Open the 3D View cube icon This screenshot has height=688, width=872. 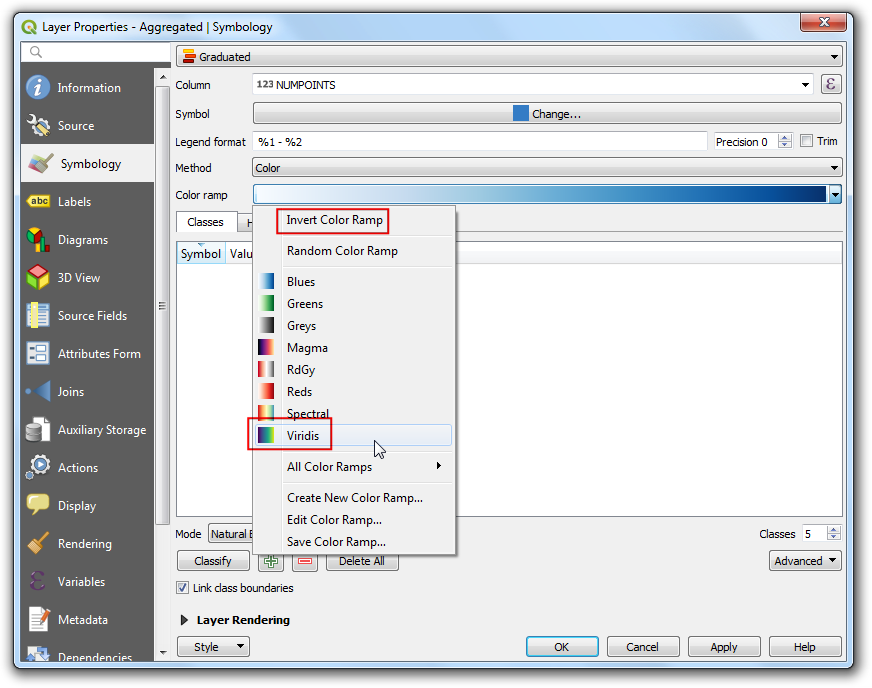38,277
